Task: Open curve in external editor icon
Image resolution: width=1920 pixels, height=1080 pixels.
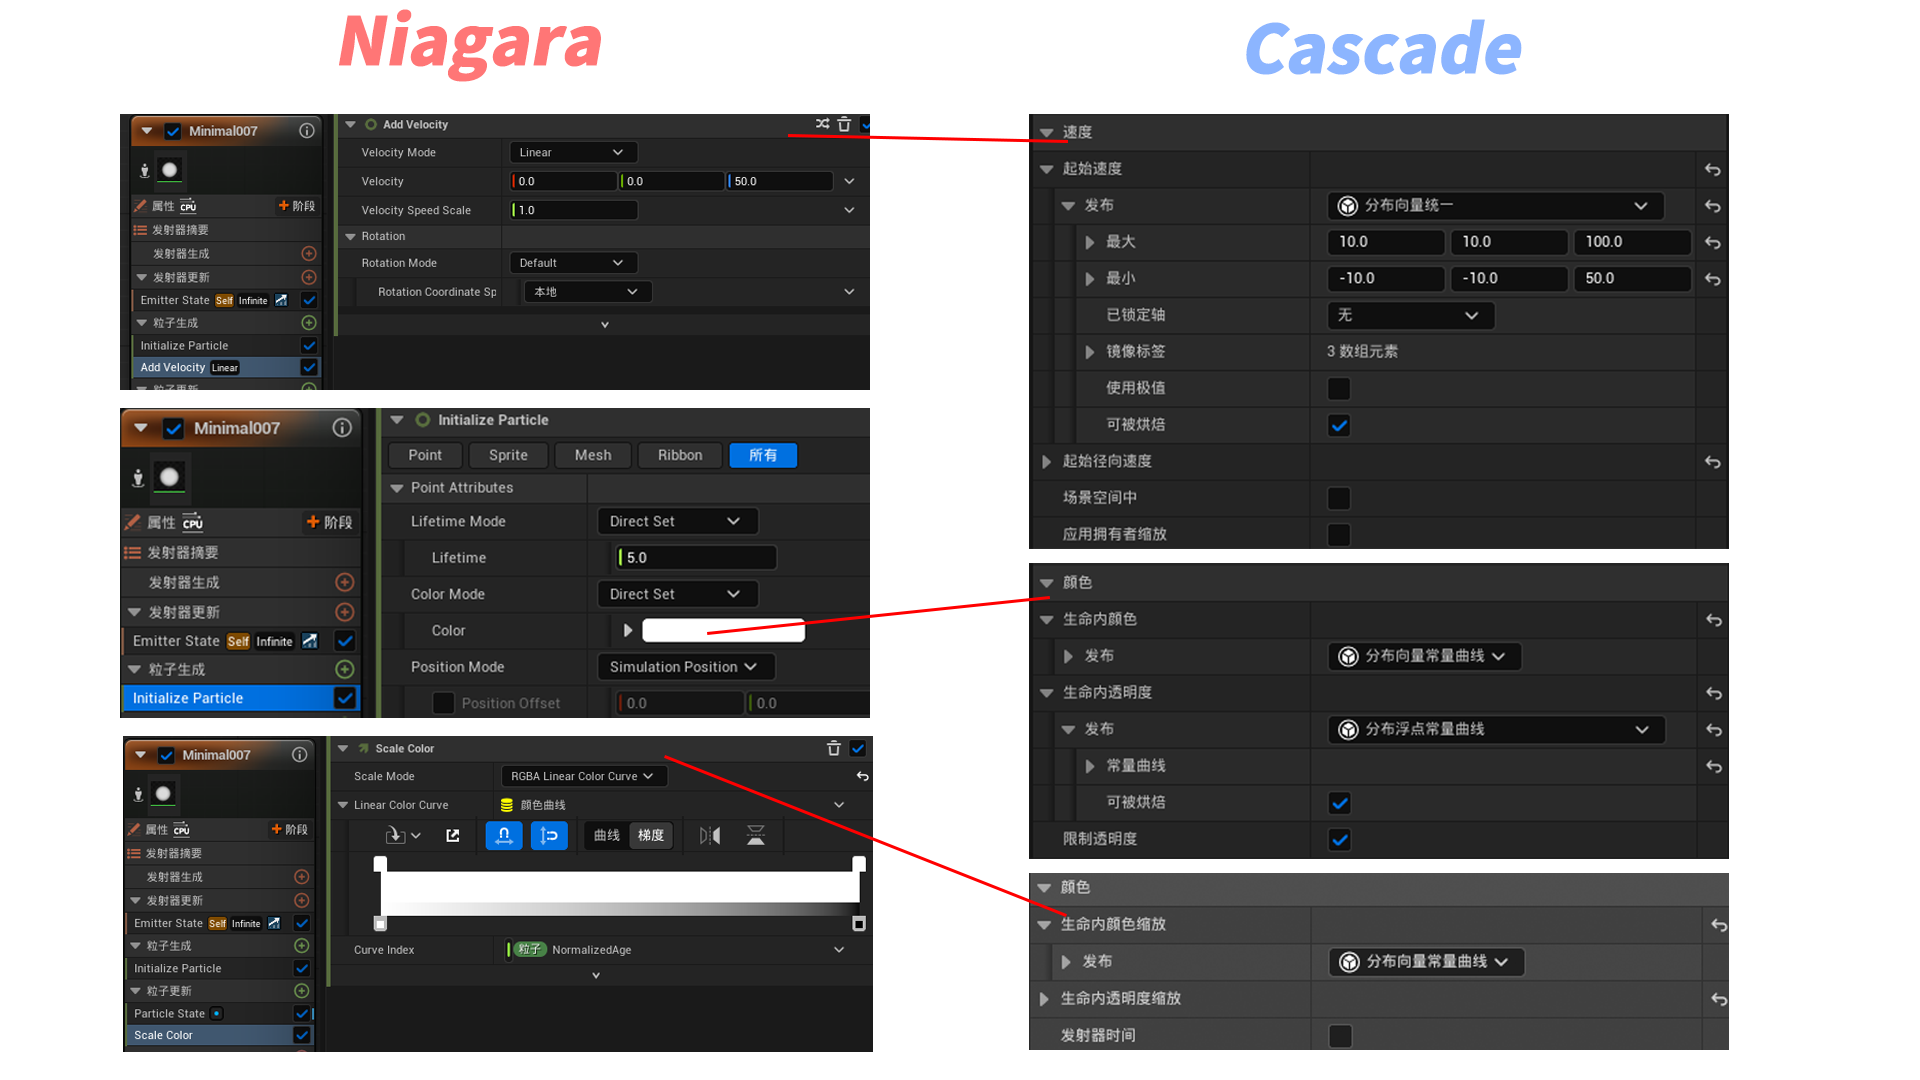Action: point(453,835)
